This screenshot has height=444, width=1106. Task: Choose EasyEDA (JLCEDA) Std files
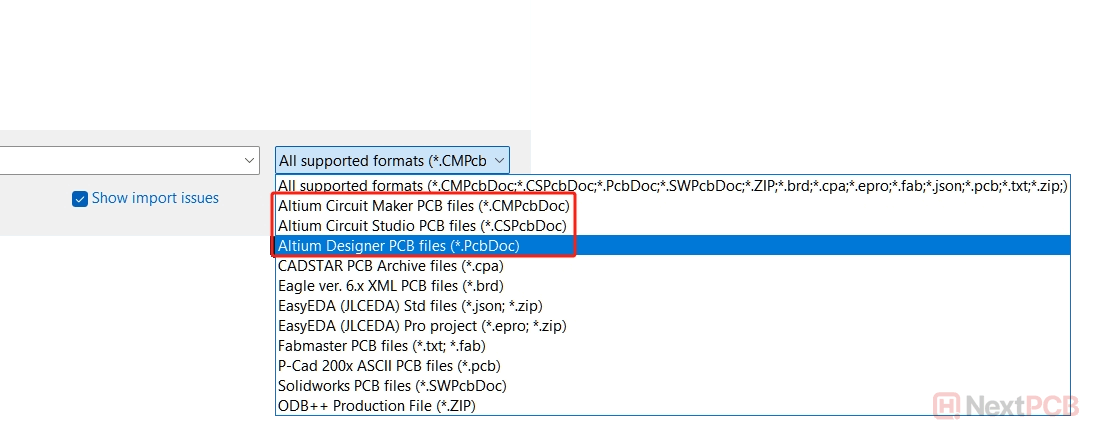(x=410, y=306)
